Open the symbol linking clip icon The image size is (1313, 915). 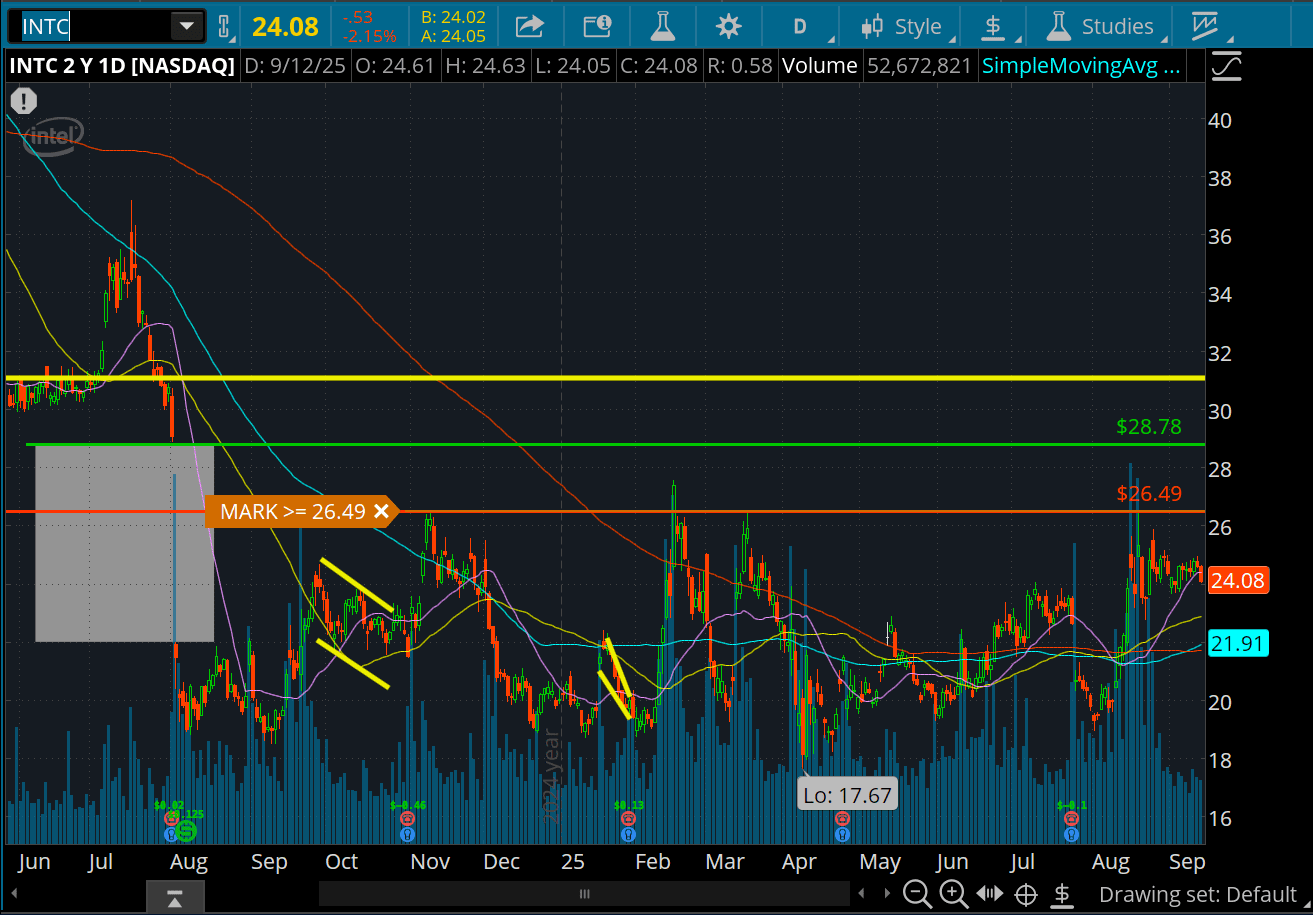click(x=223, y=26)
